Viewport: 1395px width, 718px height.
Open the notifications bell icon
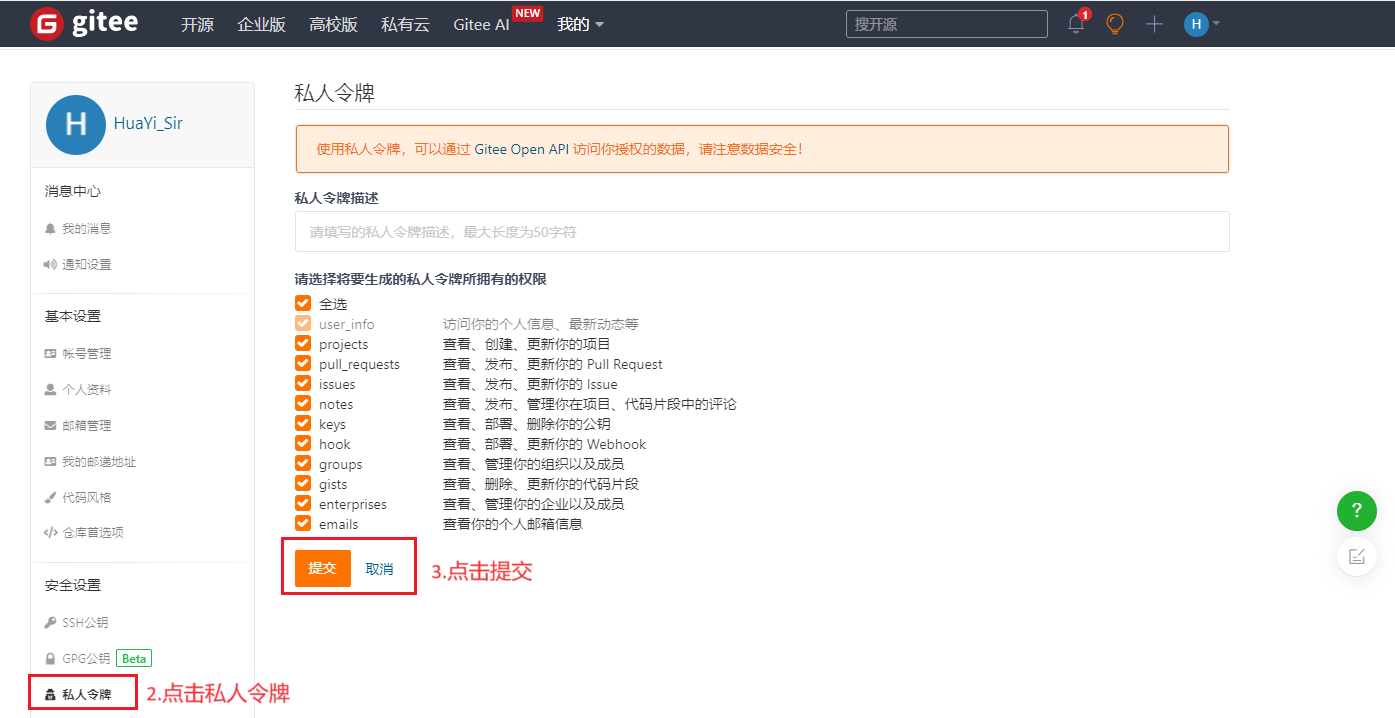pyautogui.click(x=1076, y=24)
